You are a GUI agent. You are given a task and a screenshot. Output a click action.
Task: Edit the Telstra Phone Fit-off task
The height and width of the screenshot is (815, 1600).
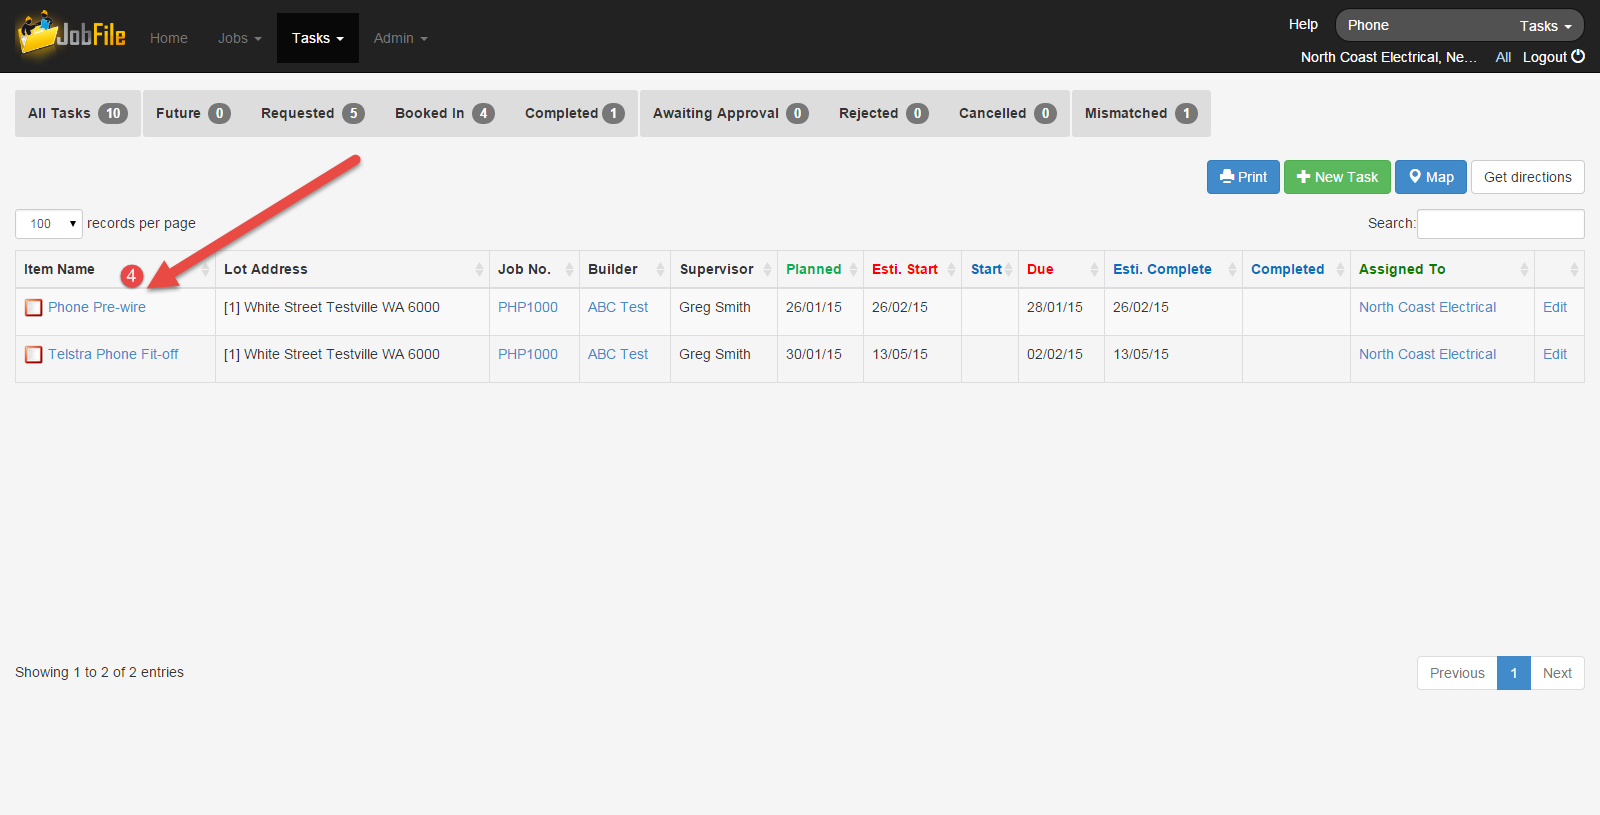(x=1555, y=354)
